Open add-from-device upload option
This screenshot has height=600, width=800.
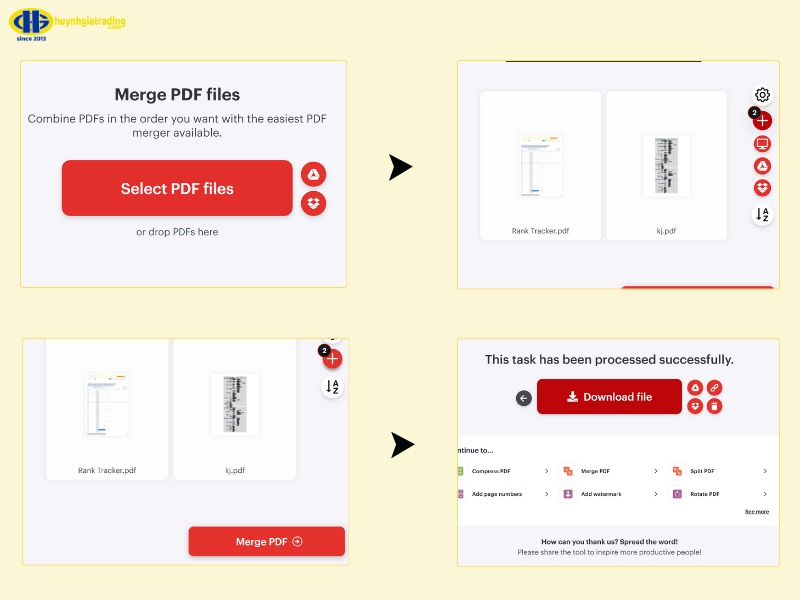tap(762, 143)
